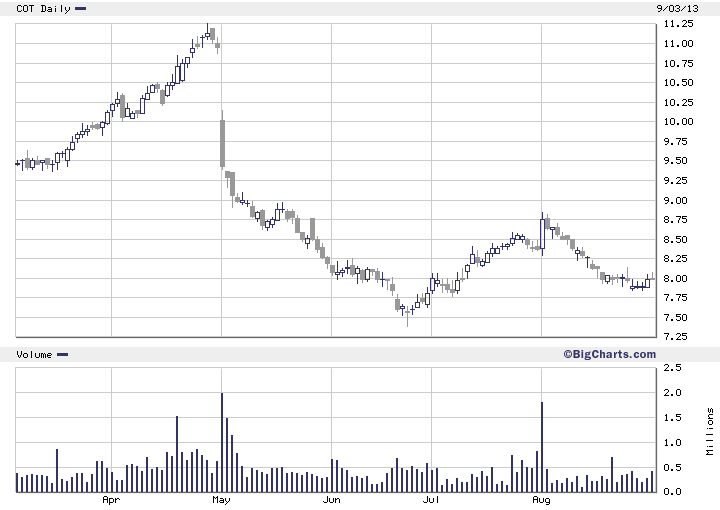Click the Volume panel label
This screenshot has height=510, width=720.
pos(34,354)
